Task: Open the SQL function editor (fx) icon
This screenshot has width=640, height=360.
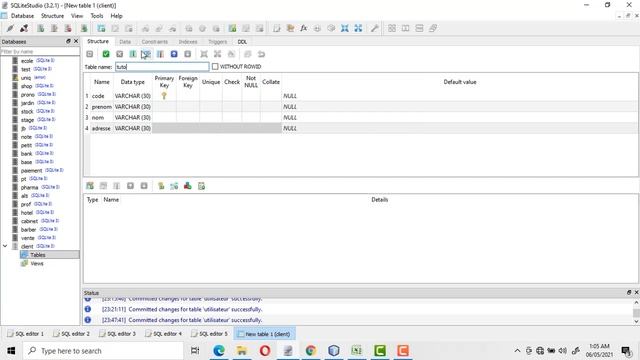Action: [304, 28]
